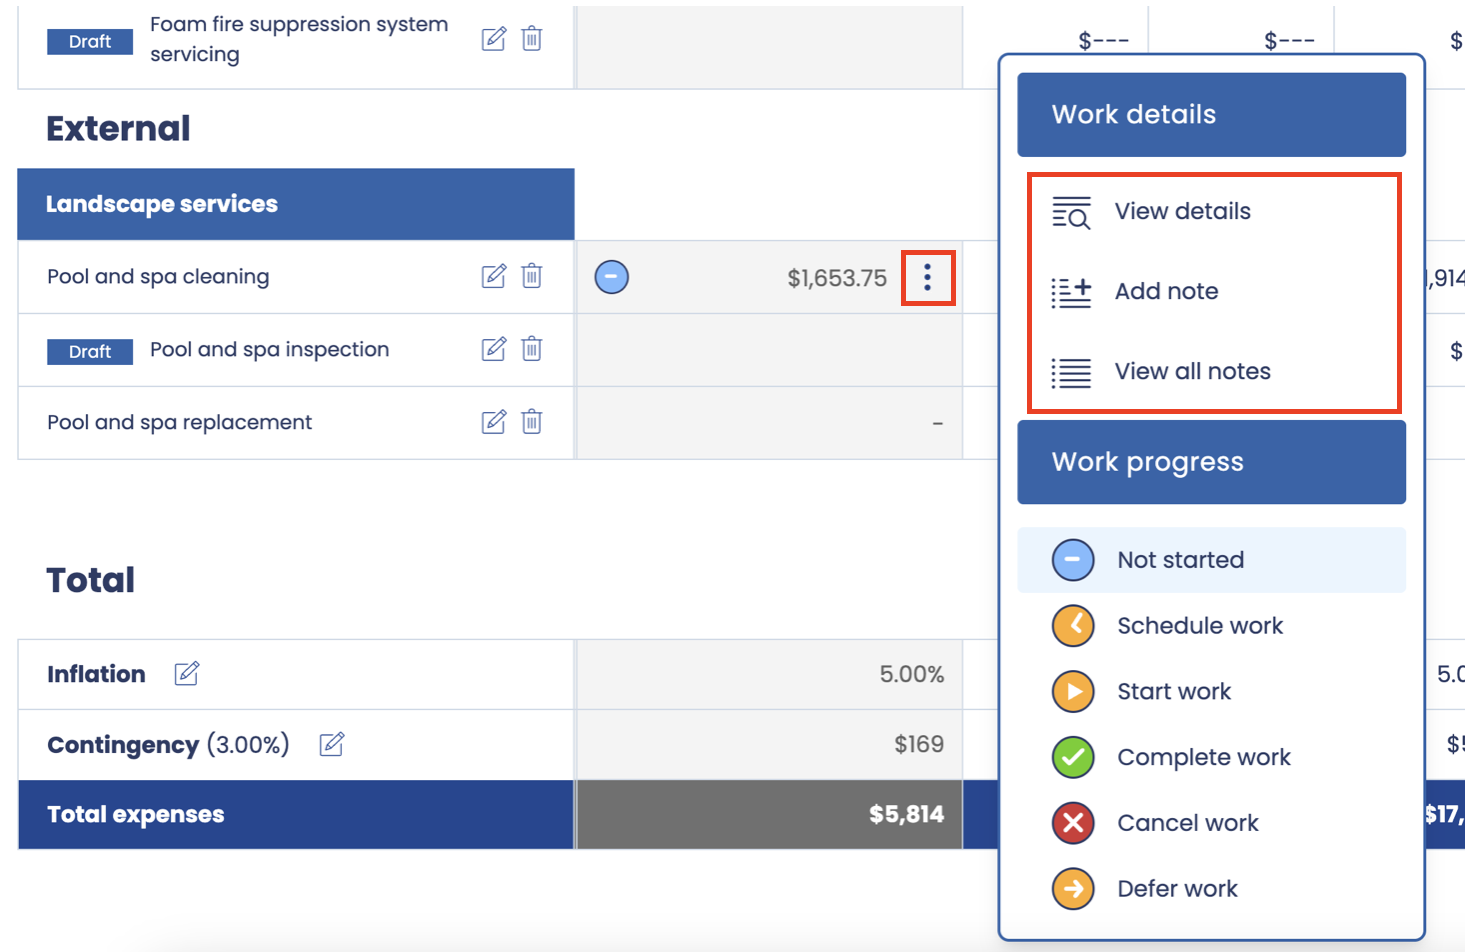
Task: Open the three-dot menu beside $1,653.75
Action: click(x=927, y=277)
